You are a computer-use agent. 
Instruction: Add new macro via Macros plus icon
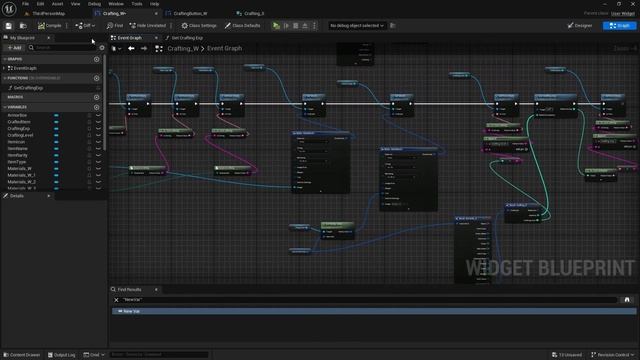tap(97, 97)
